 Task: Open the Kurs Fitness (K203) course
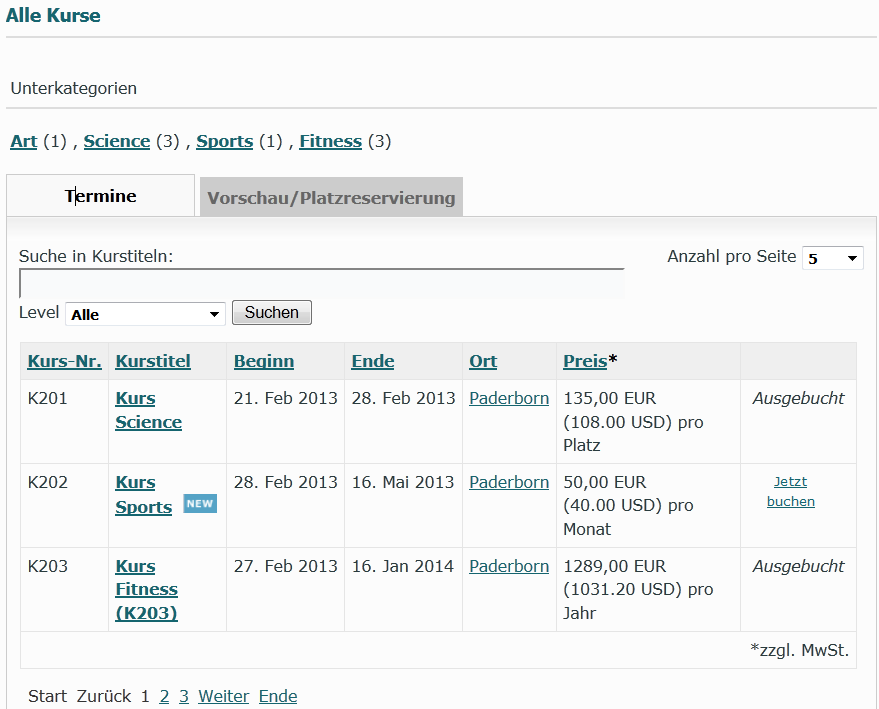click(x=146, y=590)
